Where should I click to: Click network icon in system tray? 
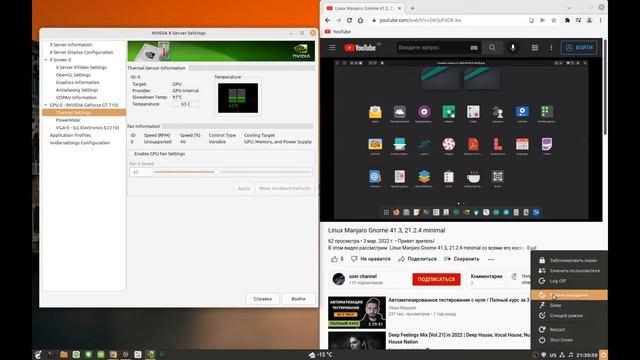562,355
